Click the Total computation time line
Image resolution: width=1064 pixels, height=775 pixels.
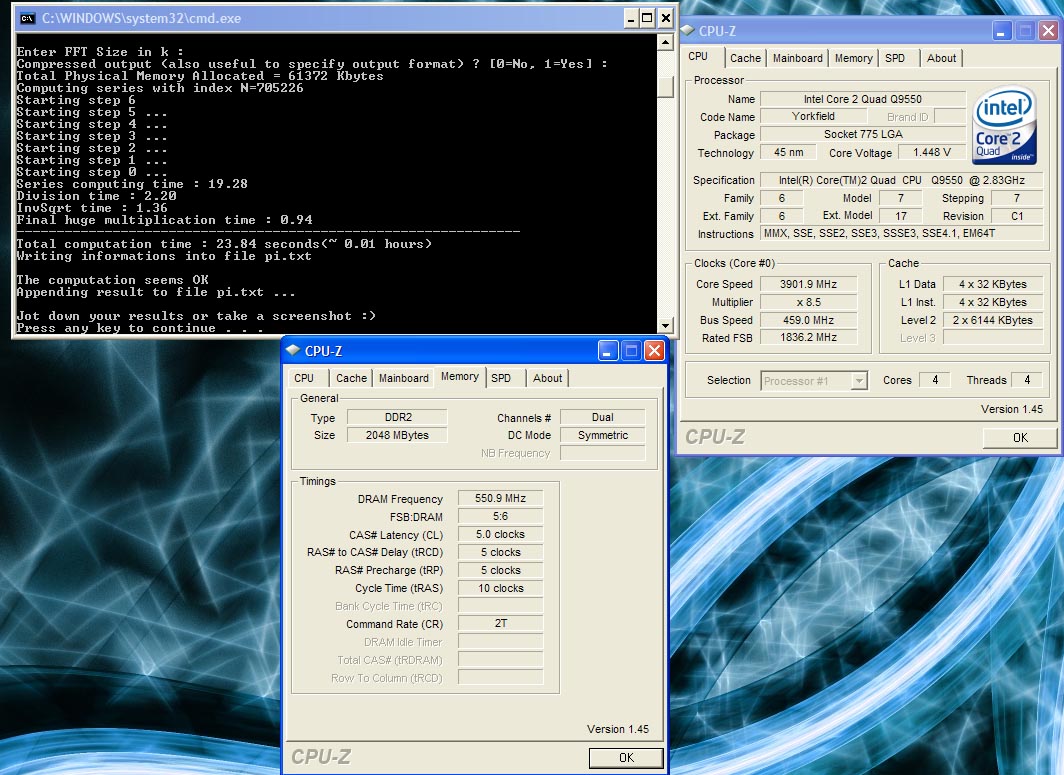click(224, 244)
